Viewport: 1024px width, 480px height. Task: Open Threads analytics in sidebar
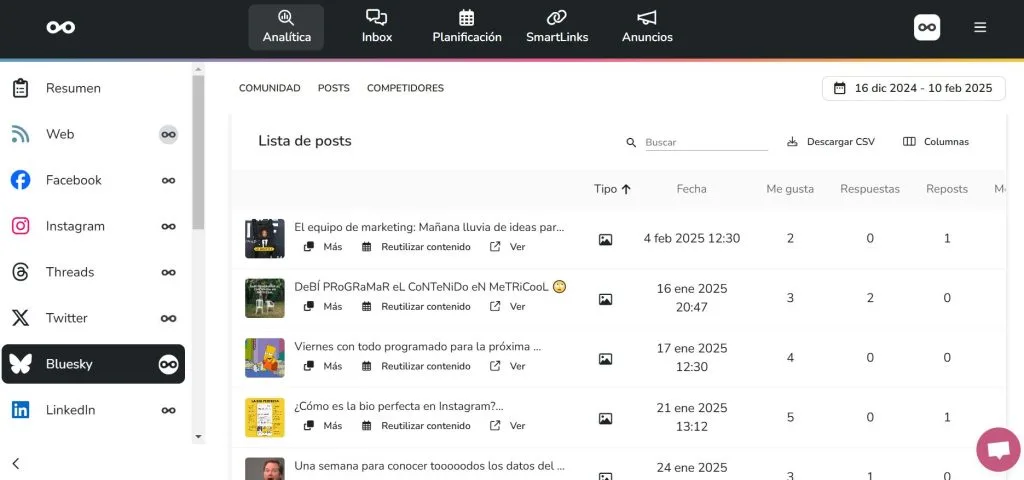tap(70, 272)
